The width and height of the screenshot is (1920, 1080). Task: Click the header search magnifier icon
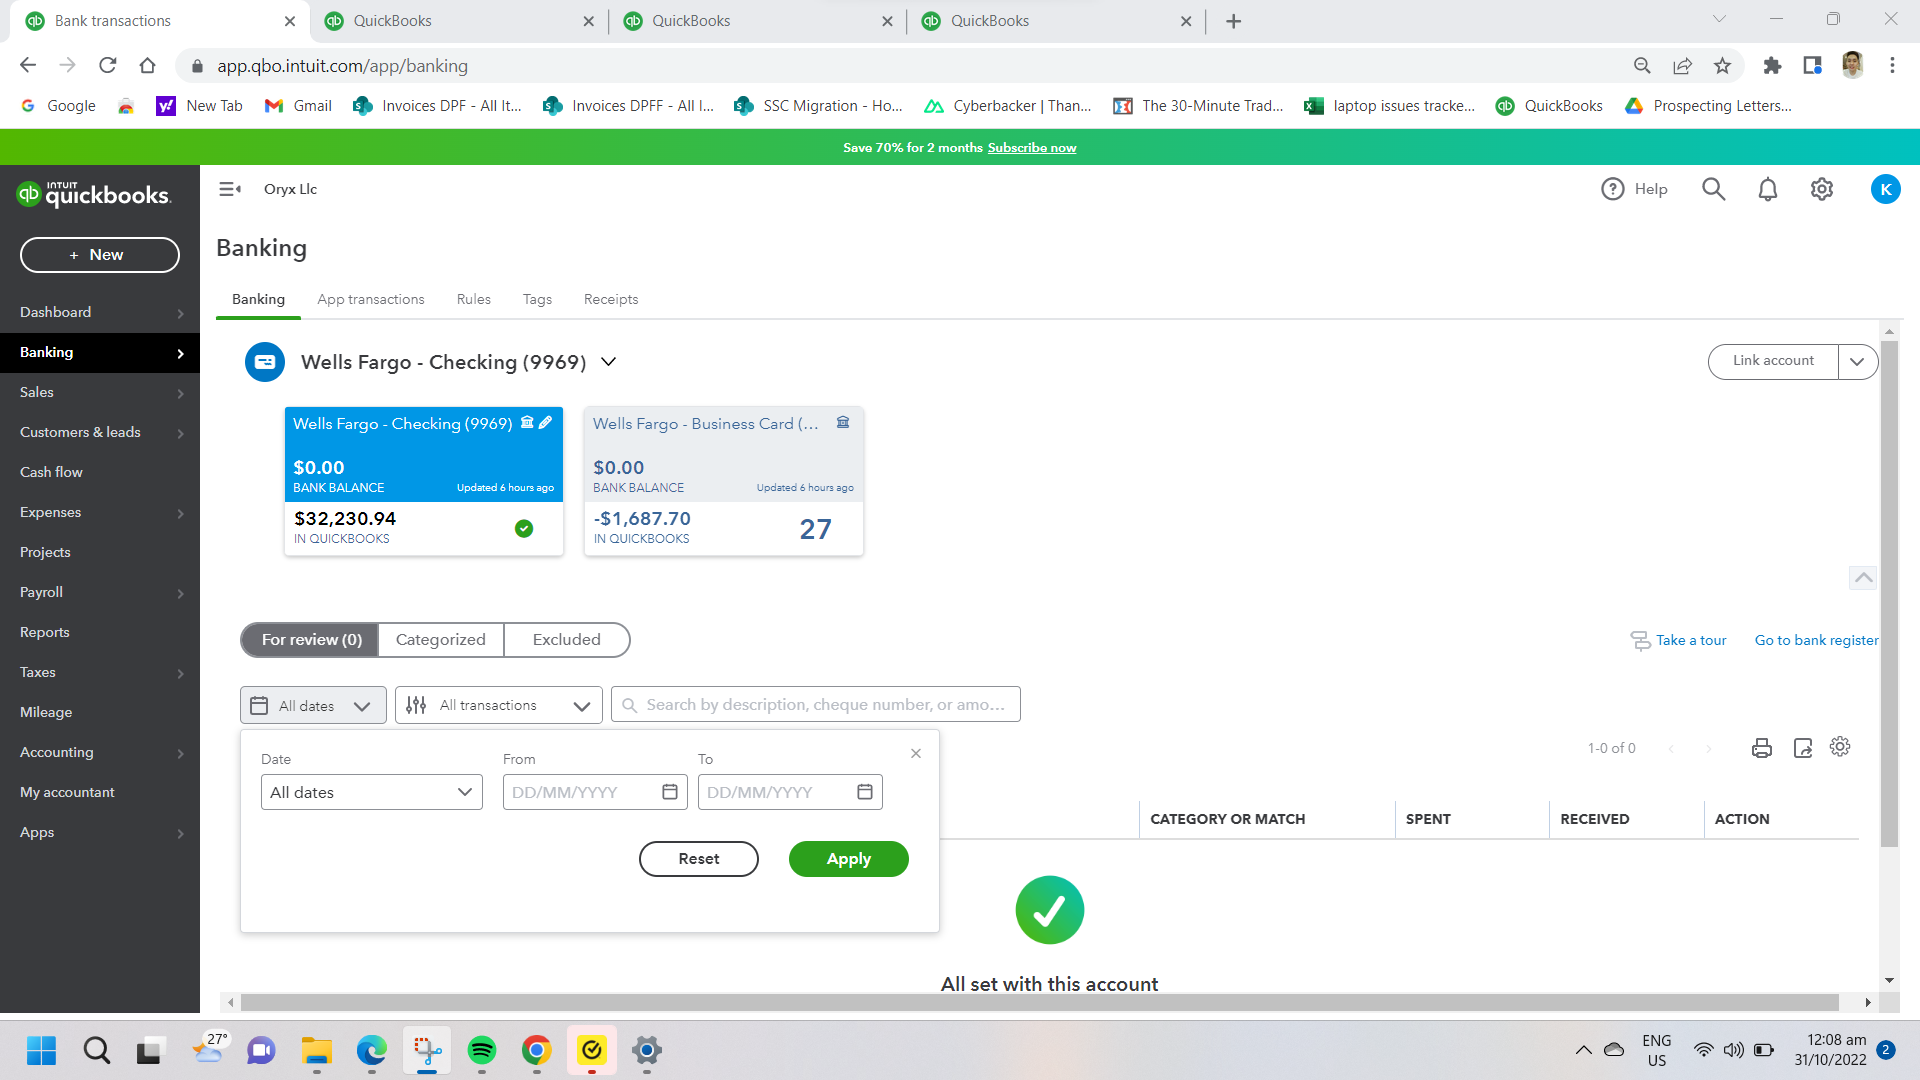point(1714,189)
